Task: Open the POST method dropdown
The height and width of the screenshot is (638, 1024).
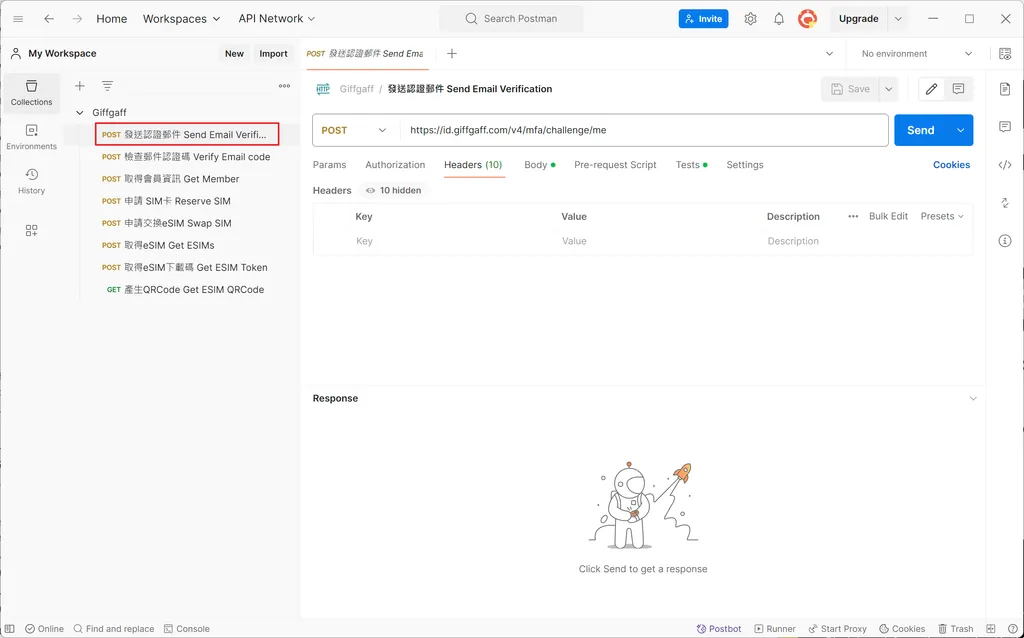Action: click(355, 130)
